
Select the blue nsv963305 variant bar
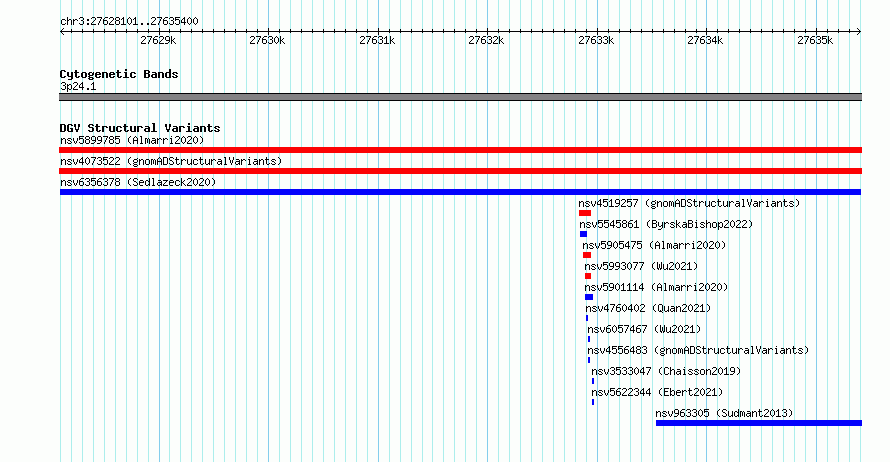759,423
